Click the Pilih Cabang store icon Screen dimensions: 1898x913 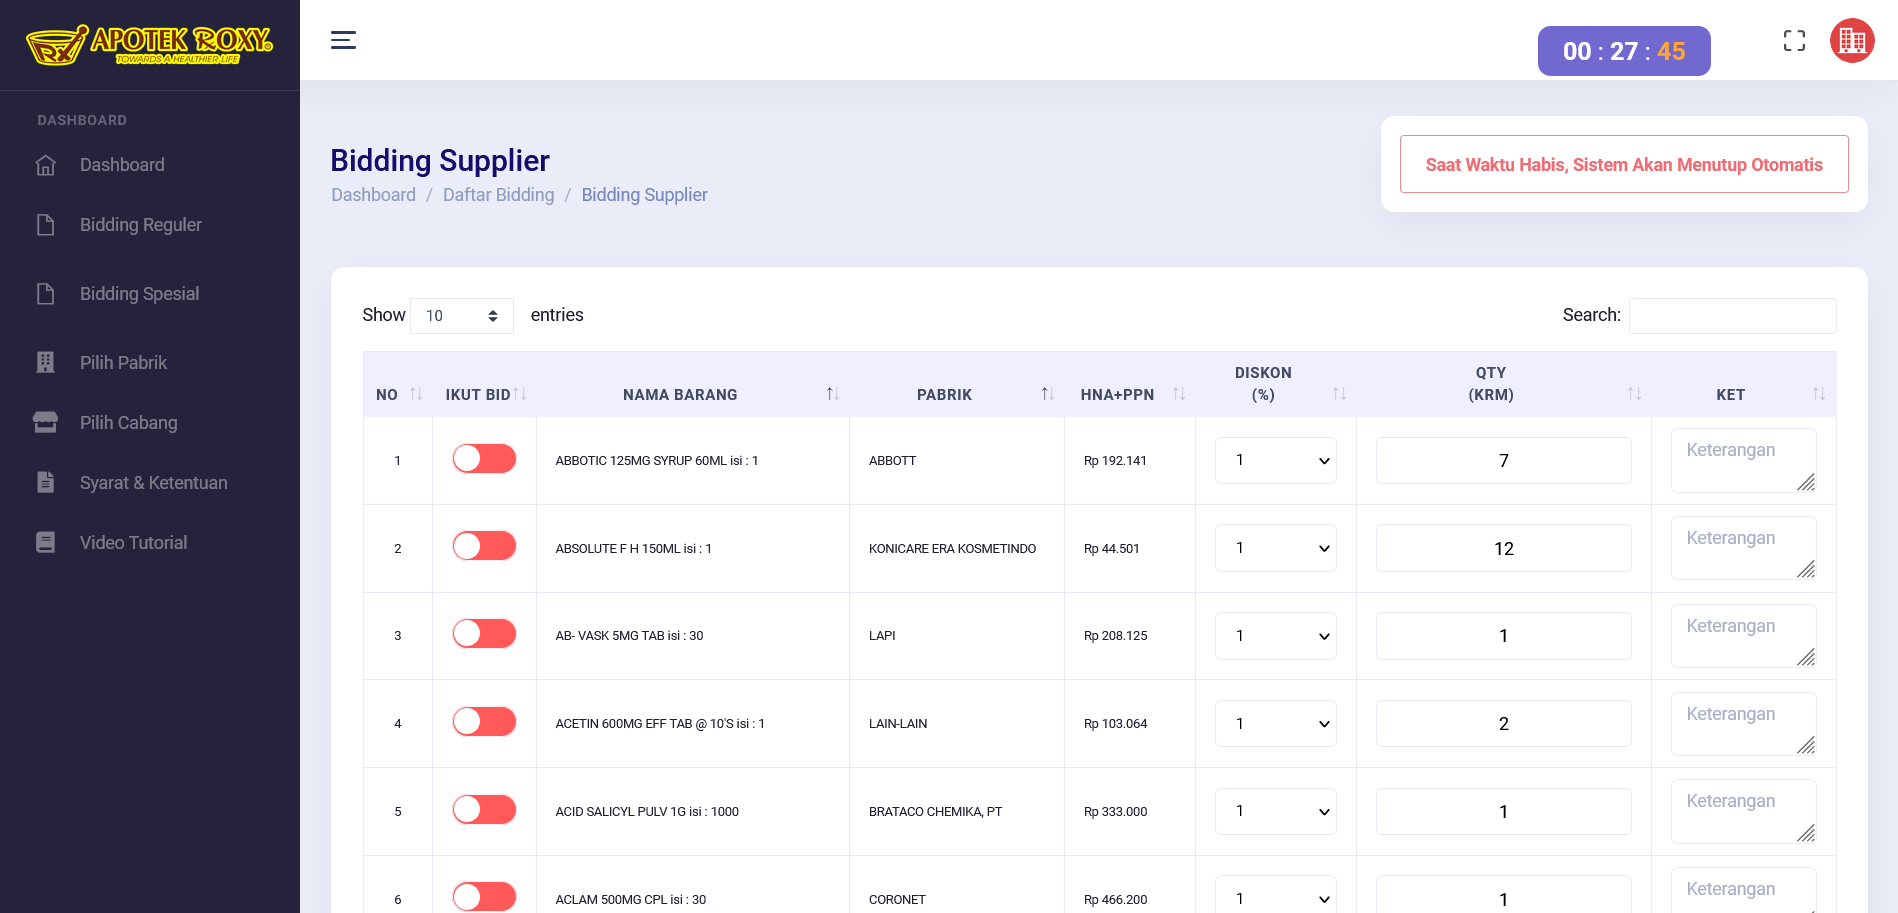click(46, 423)
